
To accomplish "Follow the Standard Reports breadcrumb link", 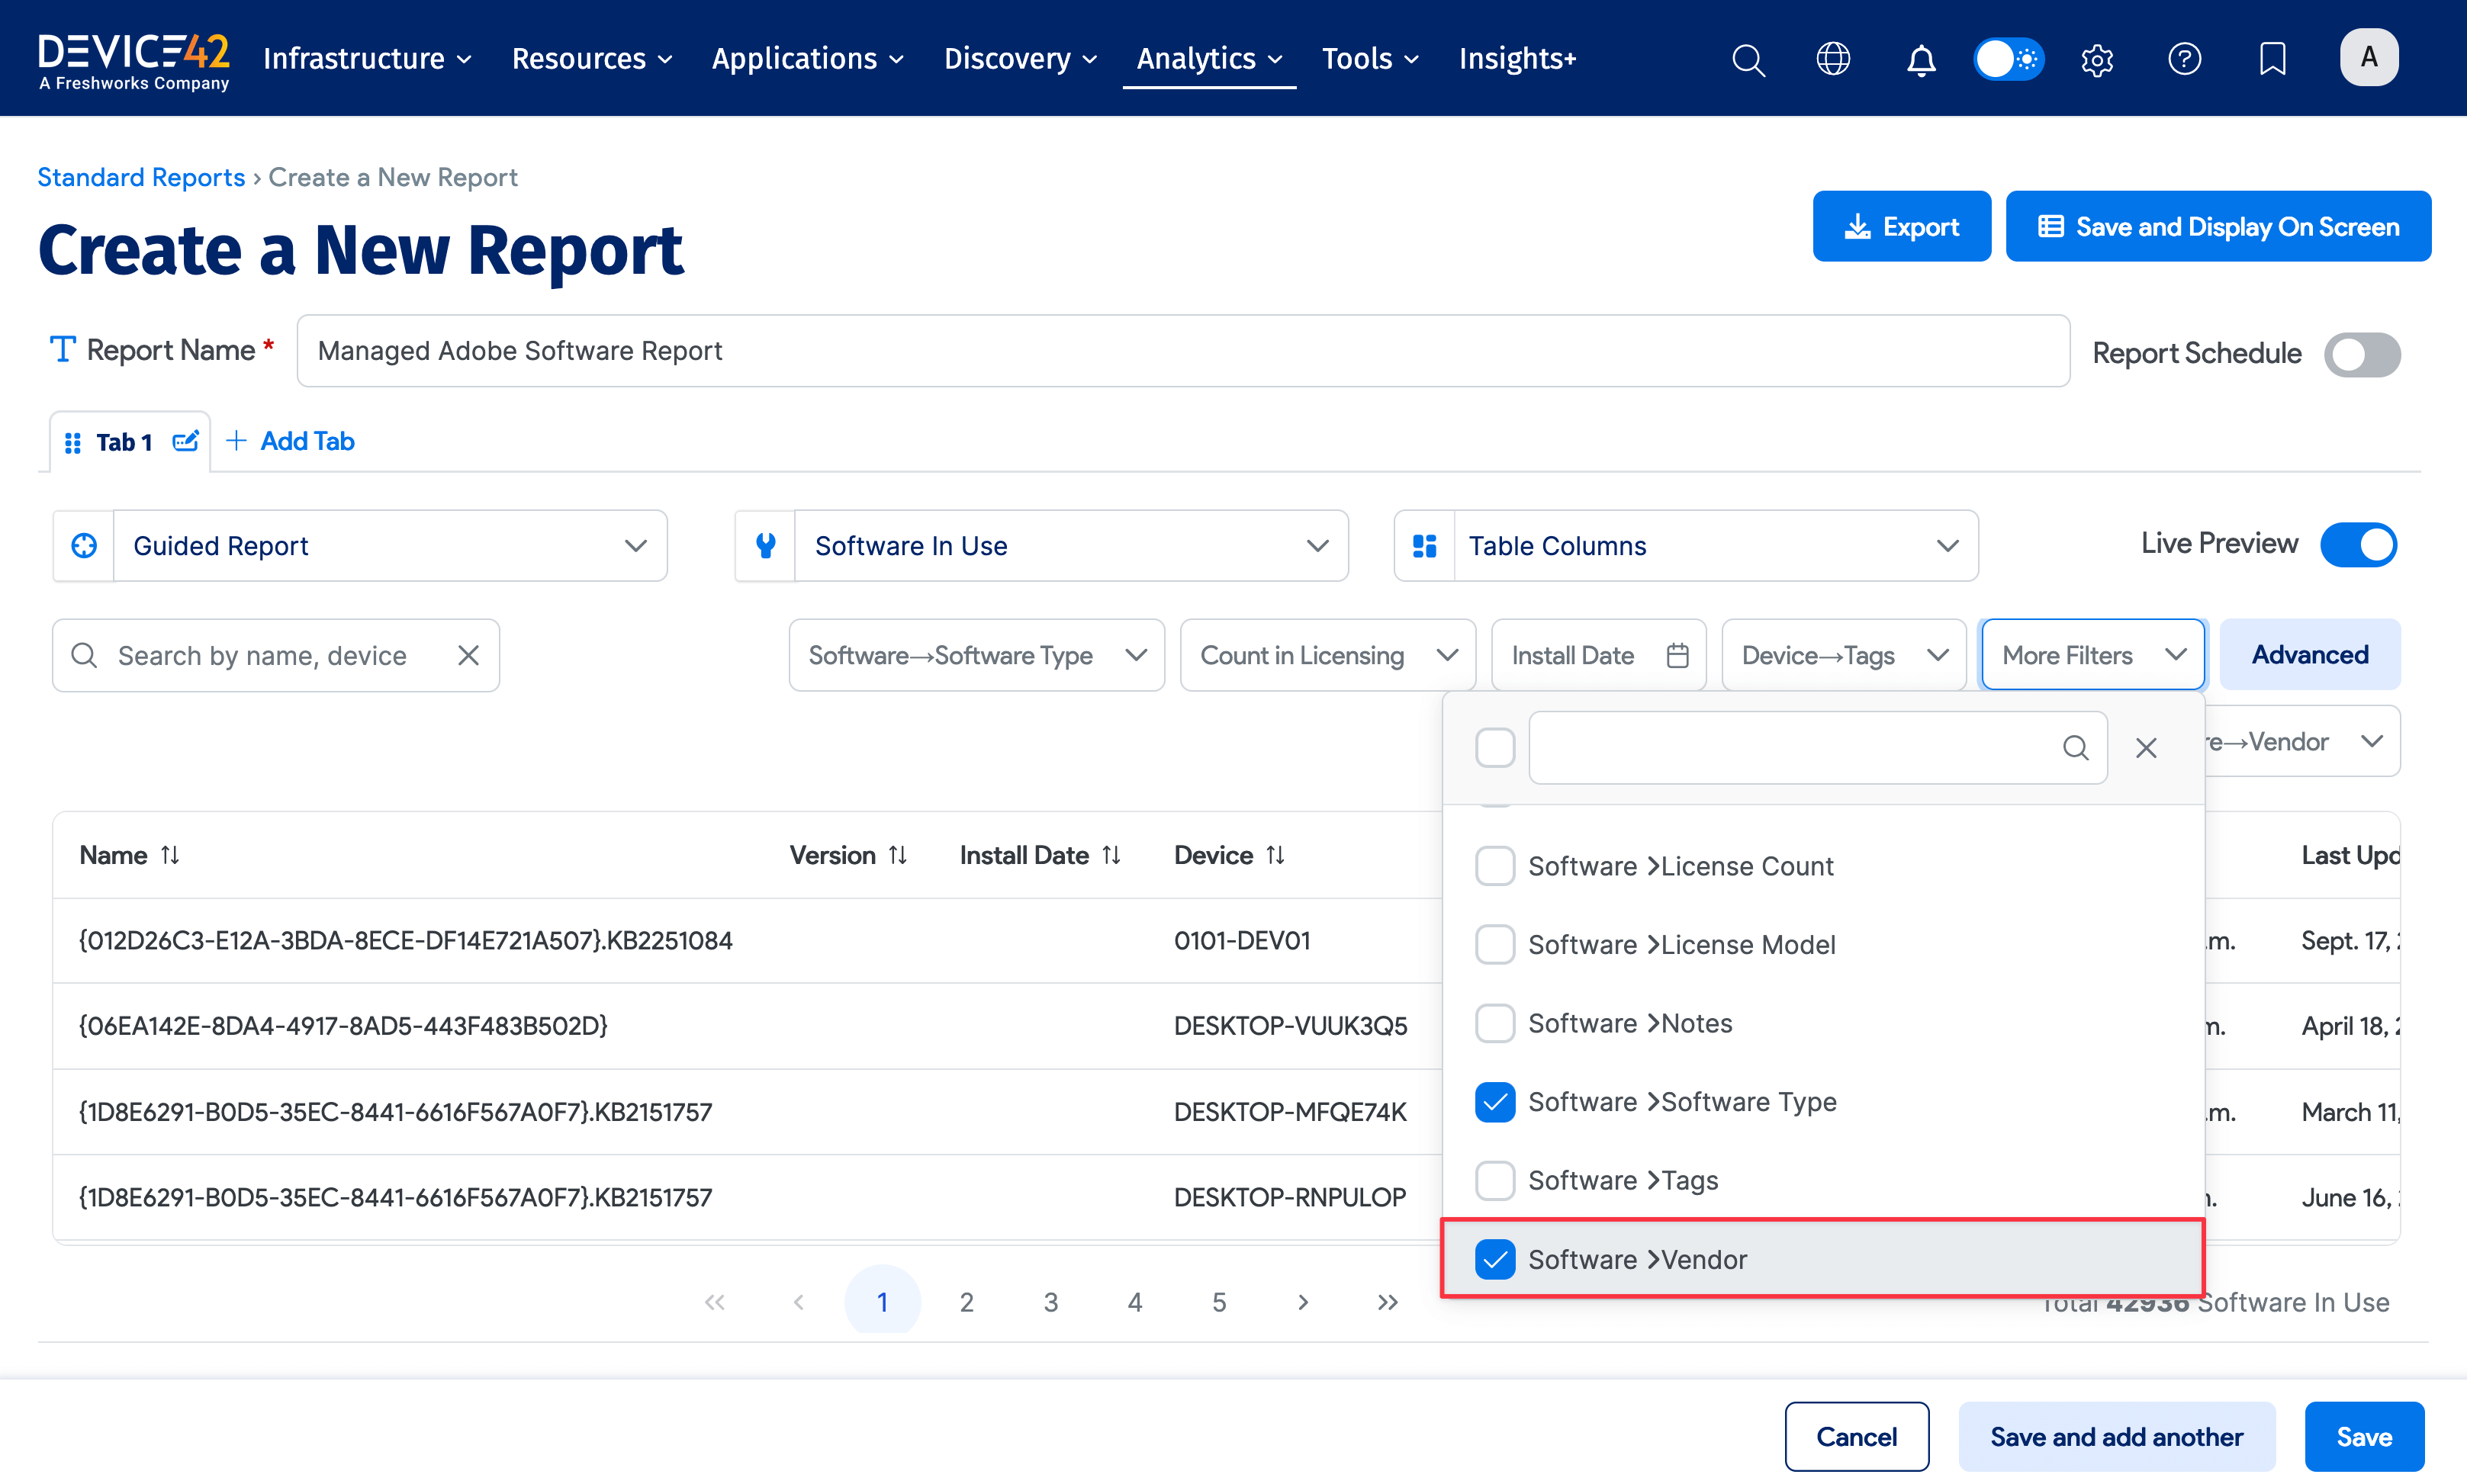I will [x=141, y=177].
